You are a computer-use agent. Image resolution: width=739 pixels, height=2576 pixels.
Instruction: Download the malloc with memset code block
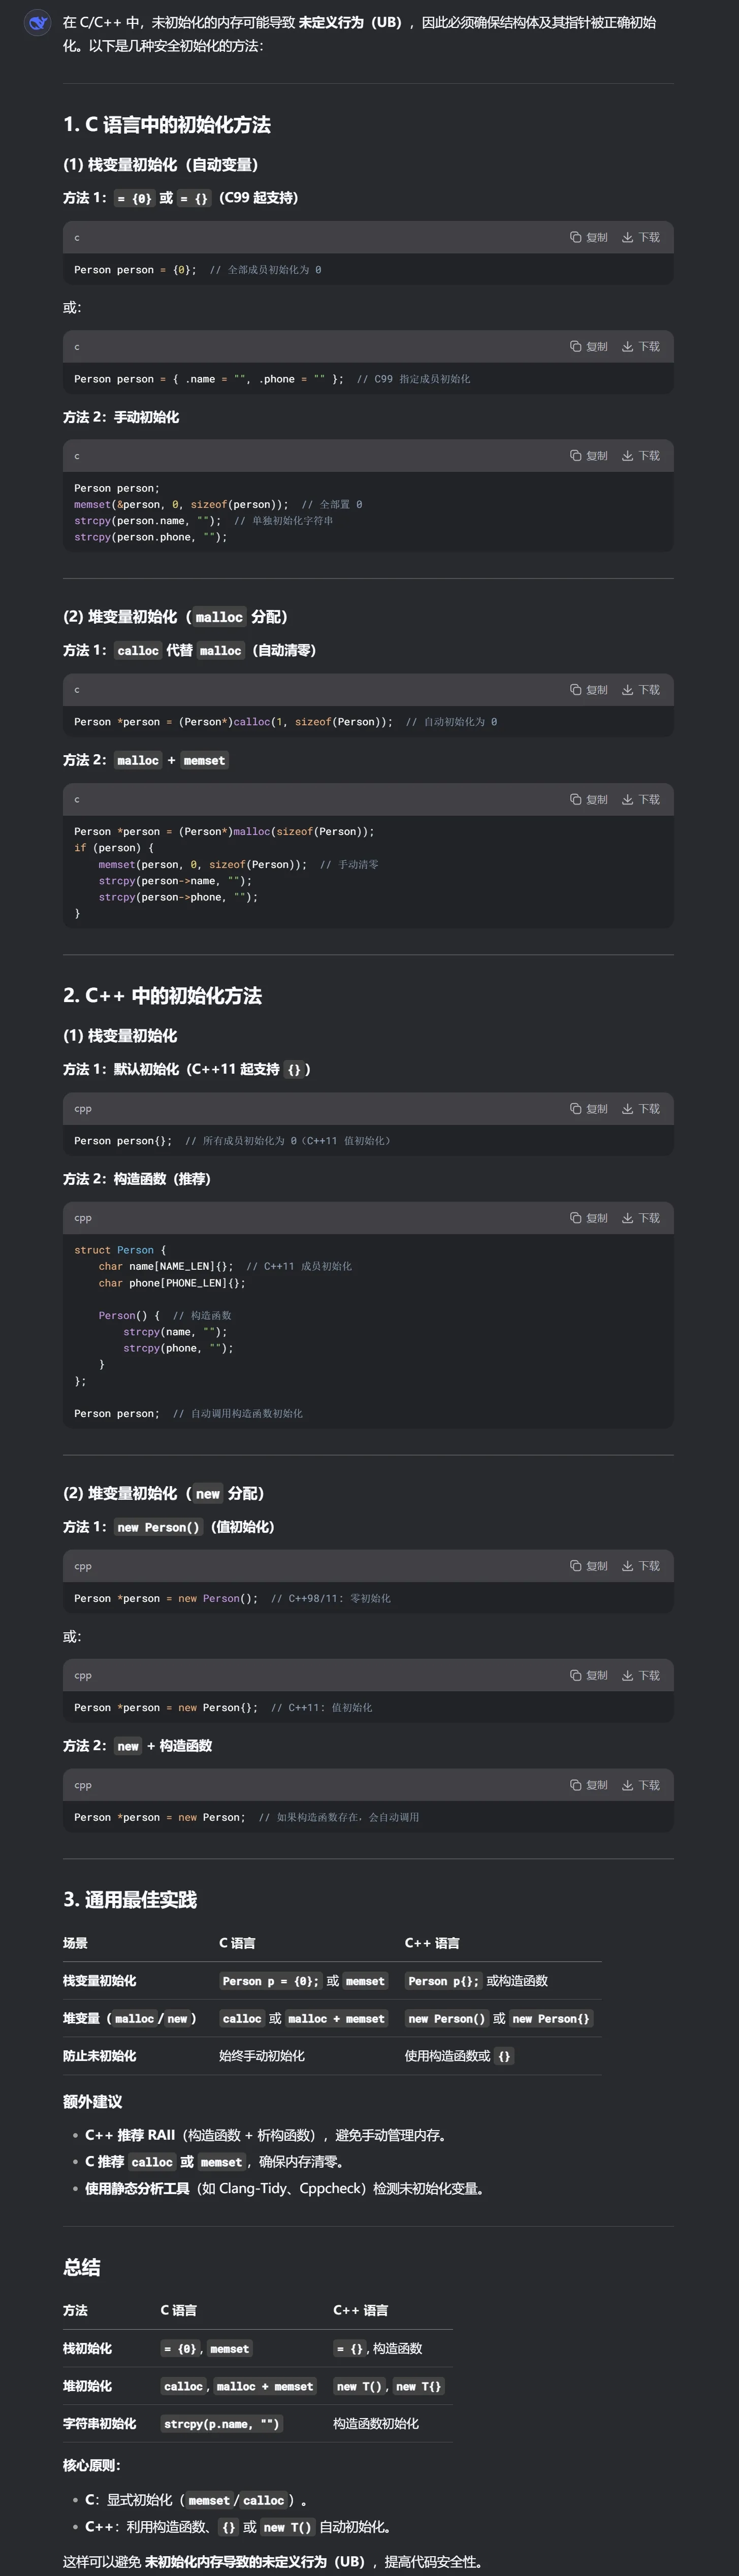point(640,799)
